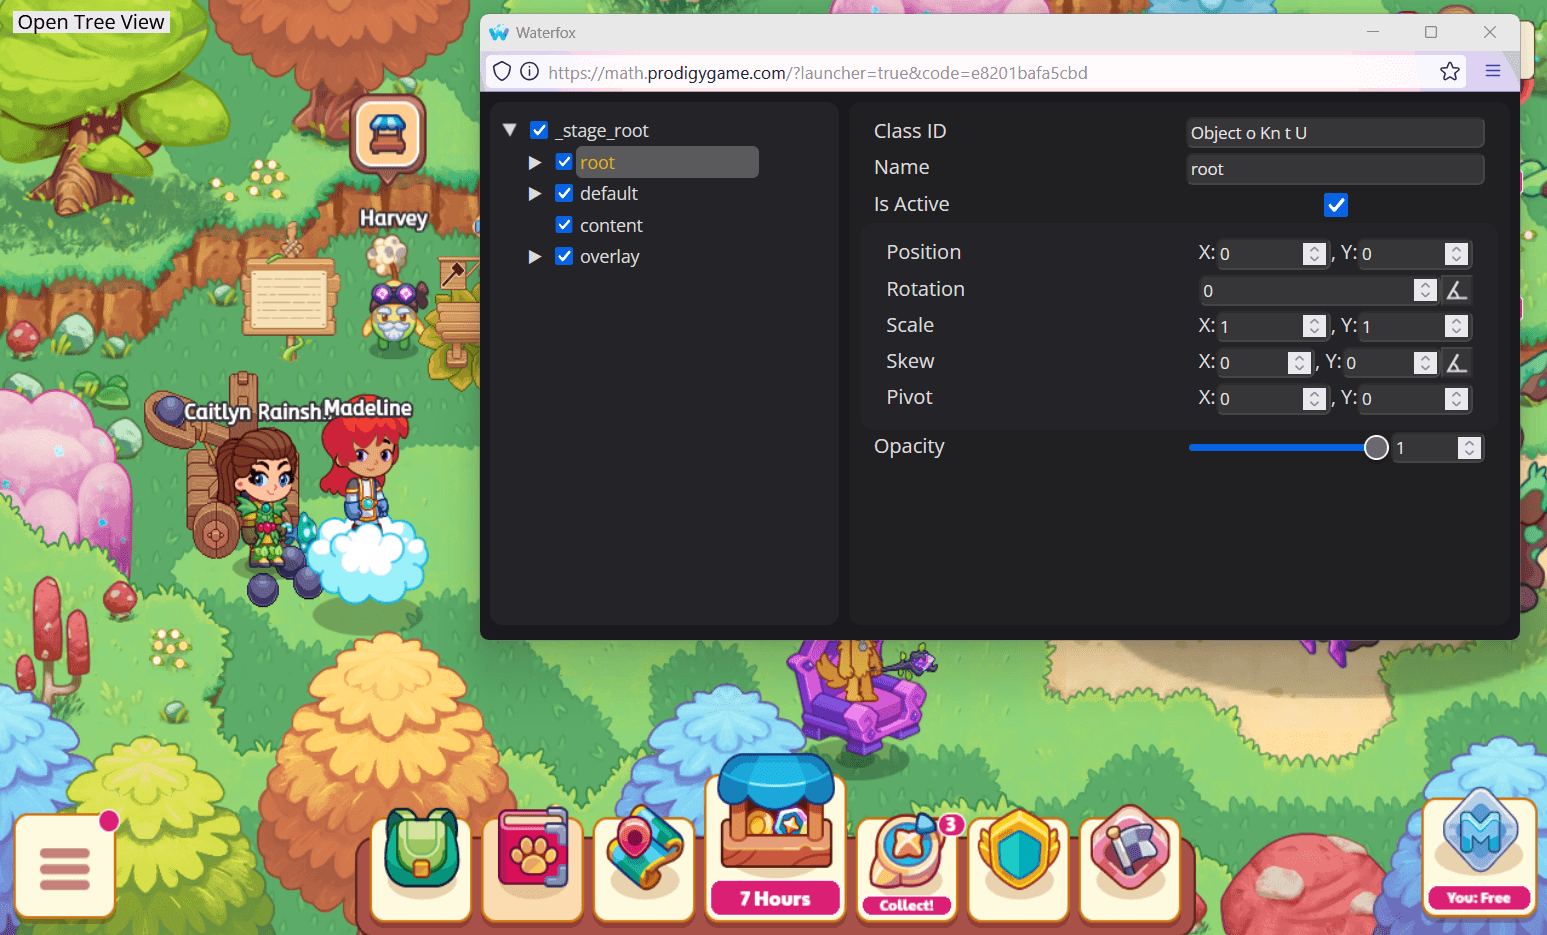Screen dimensions: 1547x935
Task: Click the Opacity slider handle
Action: [1376, 448]
